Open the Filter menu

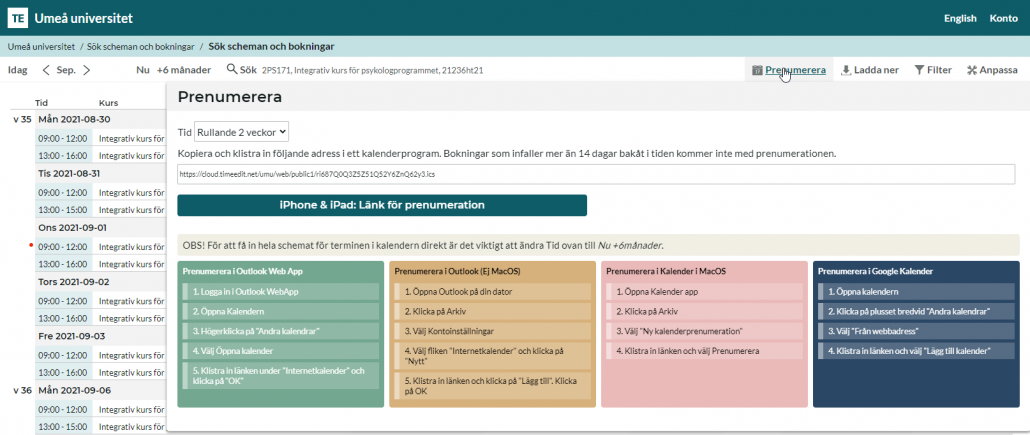click(939, 70)
